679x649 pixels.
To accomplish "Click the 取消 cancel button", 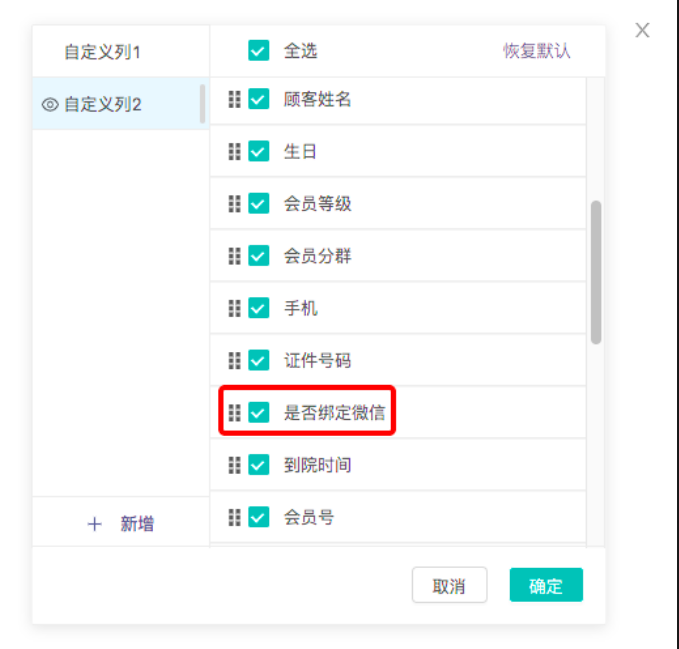I will (449, 585).
